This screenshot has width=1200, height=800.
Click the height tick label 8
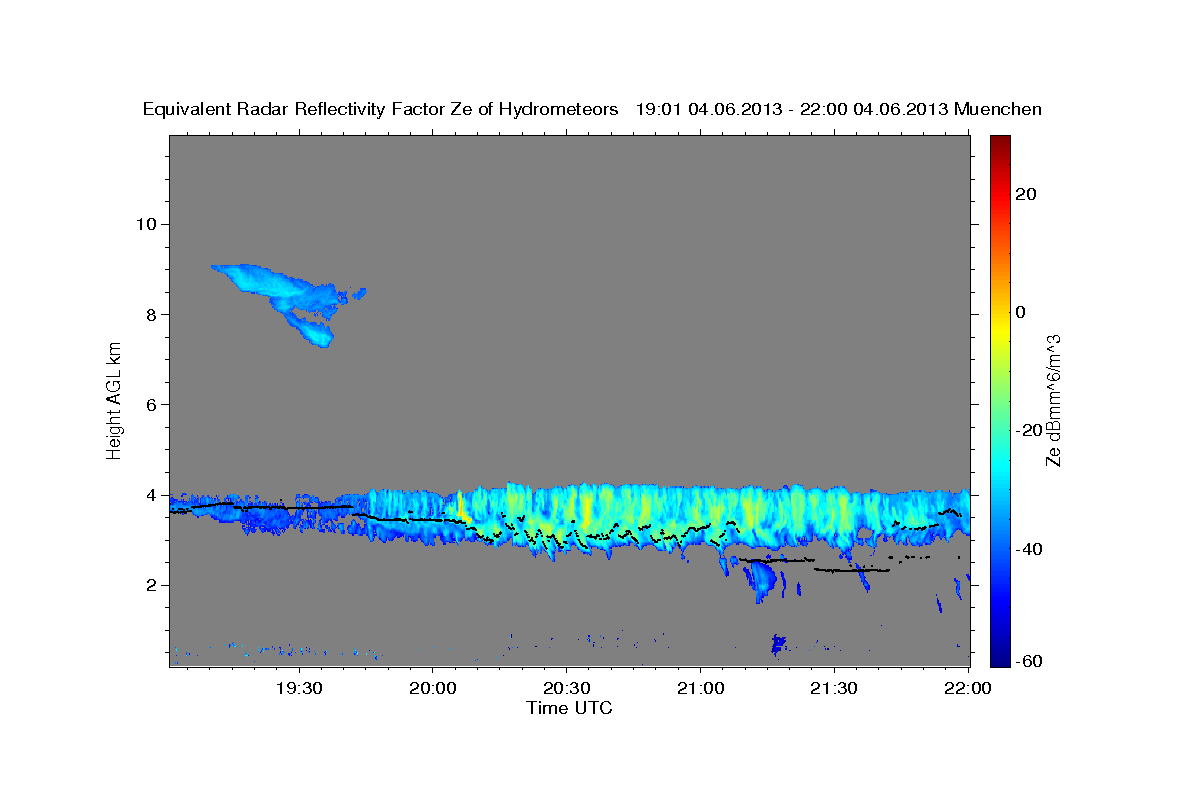[x=153, y=314]
